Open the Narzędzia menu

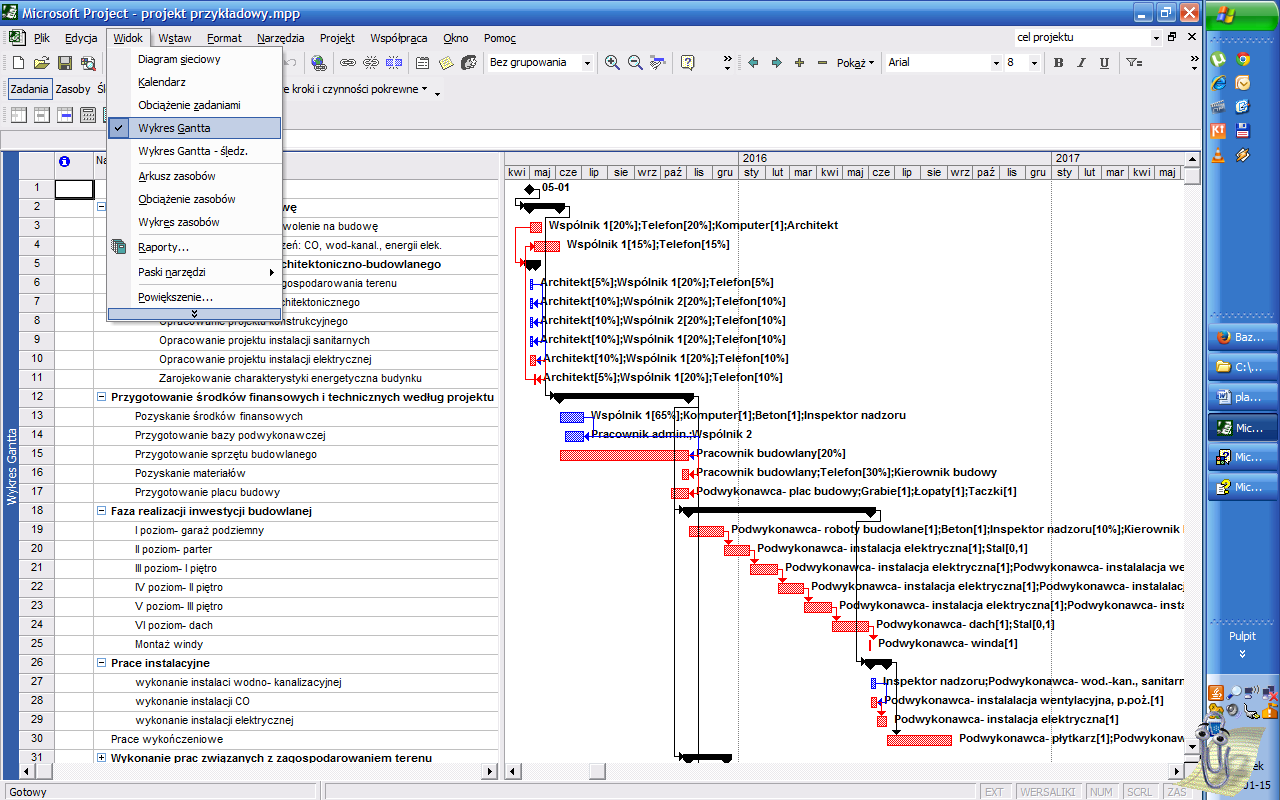click(280, 38)
